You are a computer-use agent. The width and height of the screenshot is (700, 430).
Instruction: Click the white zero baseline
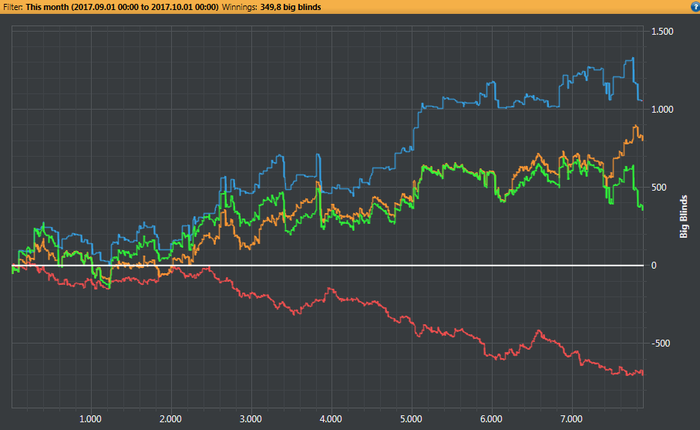(x=328, y=265)
